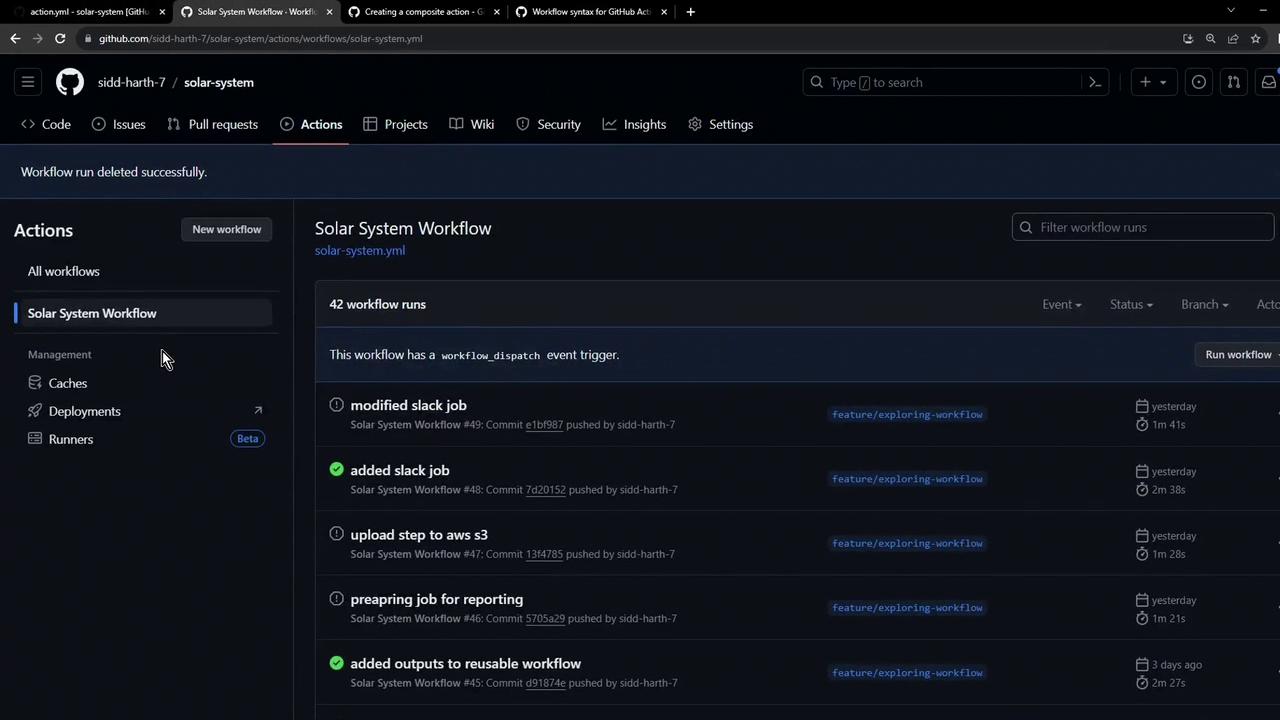1280x720 pixels.
Task: Open the Projects repository tab
Action: (395, 124)
